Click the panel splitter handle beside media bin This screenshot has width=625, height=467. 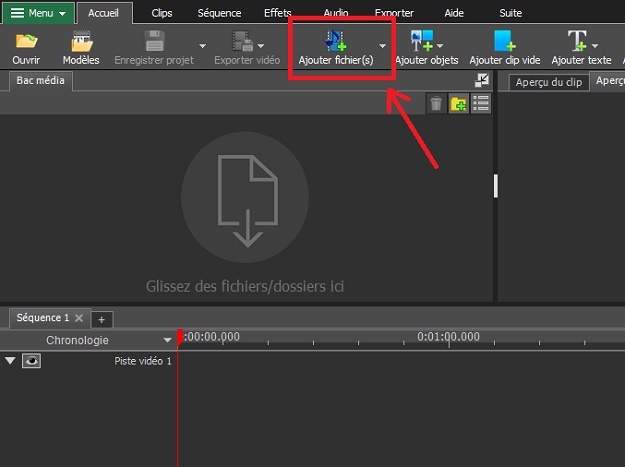[495, 186]
